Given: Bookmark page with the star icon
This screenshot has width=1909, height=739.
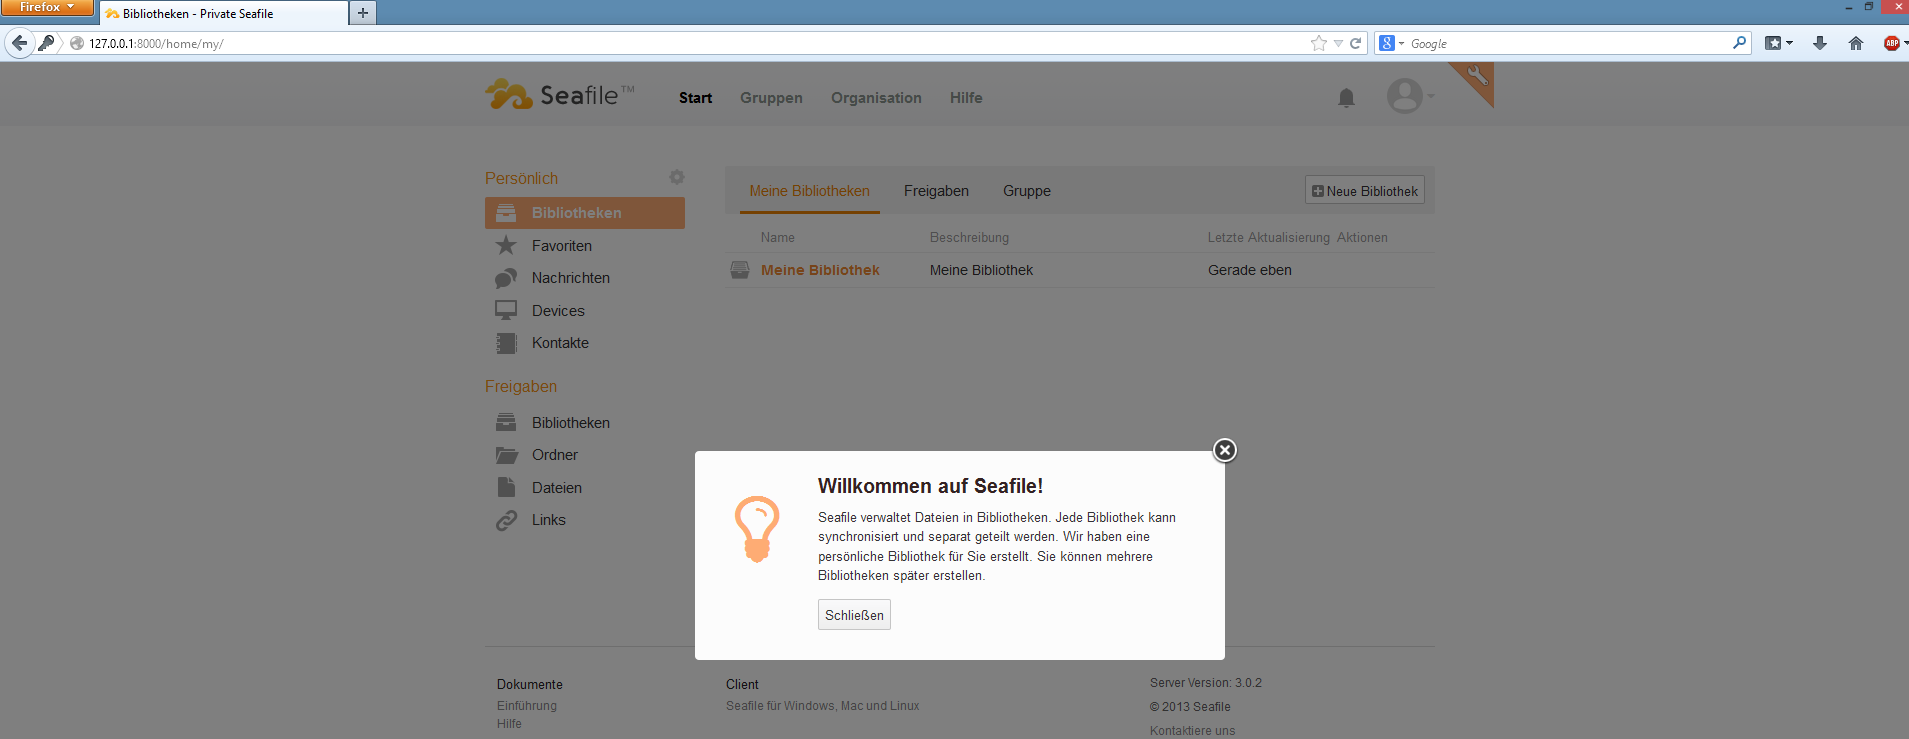Looking at the screenshot, I should tap(1319, 43).
